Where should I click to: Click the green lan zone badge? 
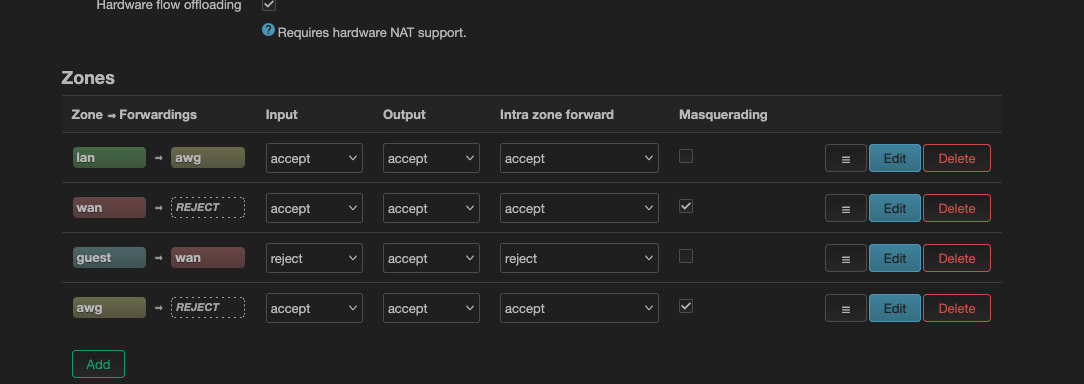(x=109, y=158)
